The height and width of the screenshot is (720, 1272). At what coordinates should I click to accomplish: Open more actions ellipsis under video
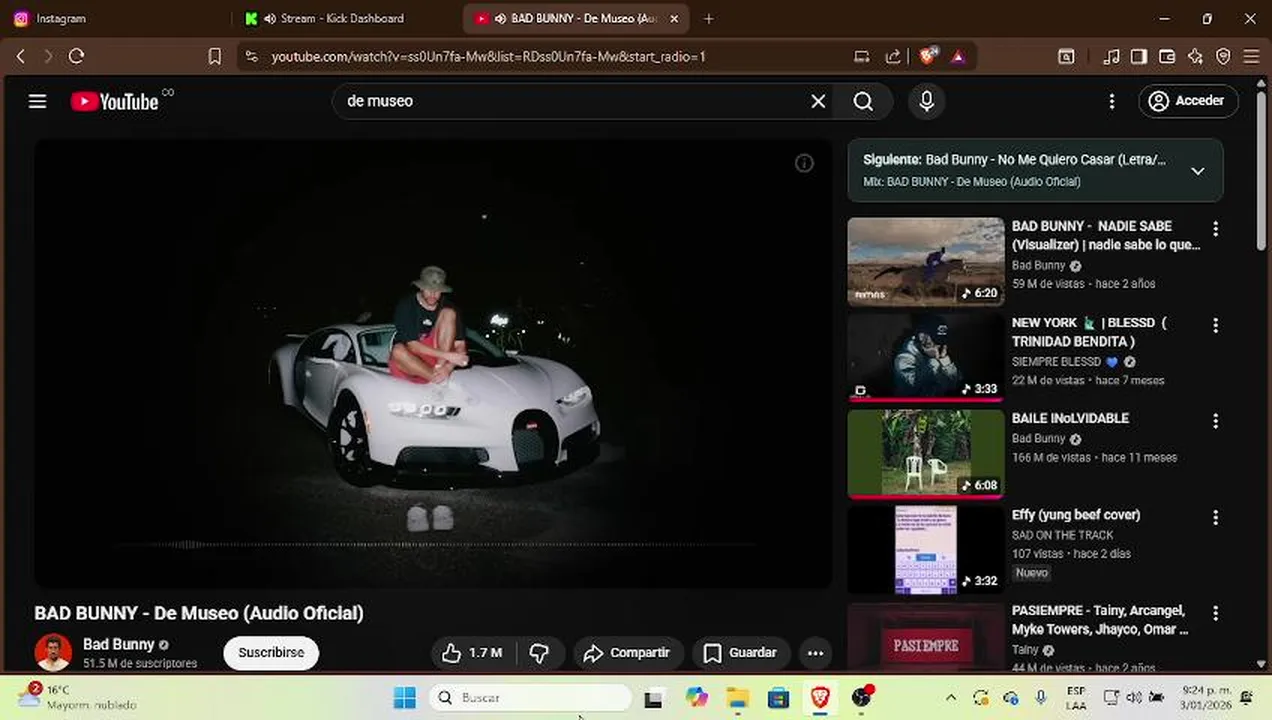click(815, 653)
